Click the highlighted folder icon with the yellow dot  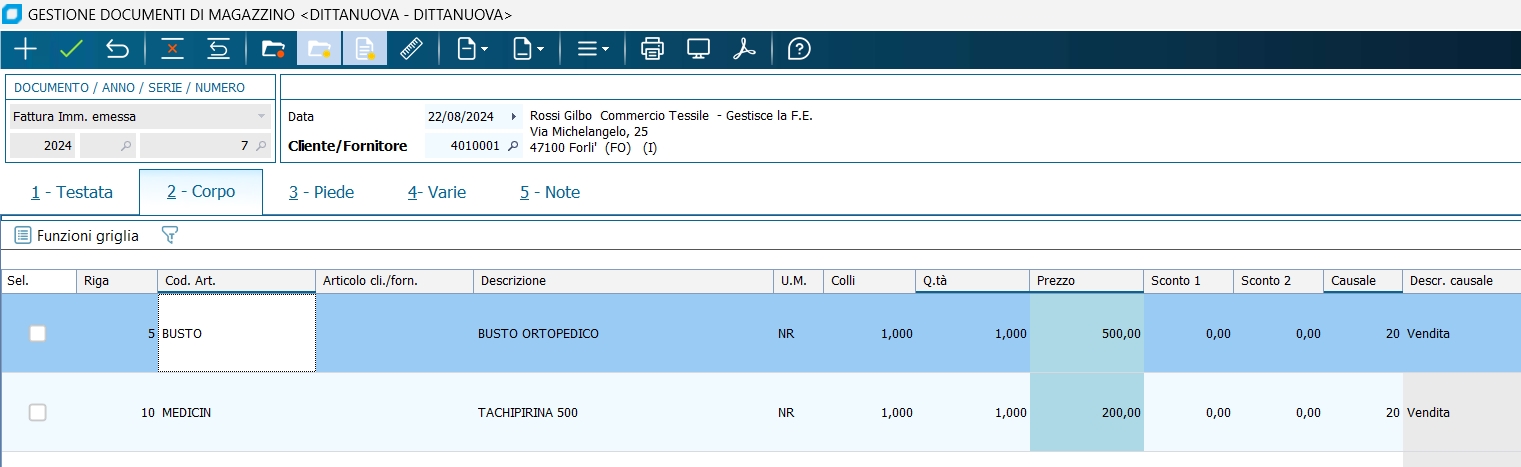pos(319,49)
